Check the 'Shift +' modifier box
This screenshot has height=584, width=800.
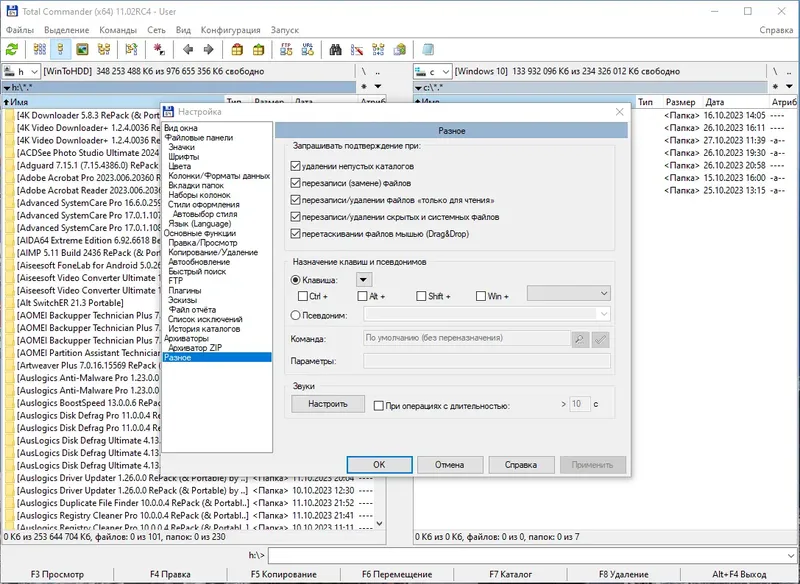[421, 296]
